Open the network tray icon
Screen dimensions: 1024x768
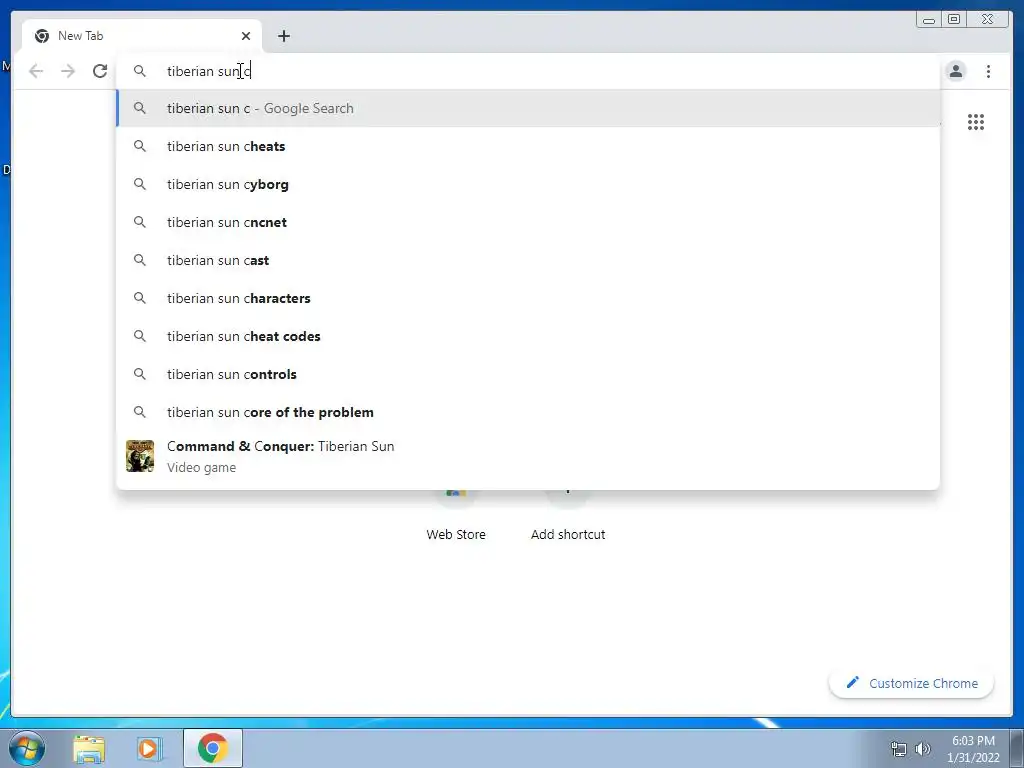(899, 749)
